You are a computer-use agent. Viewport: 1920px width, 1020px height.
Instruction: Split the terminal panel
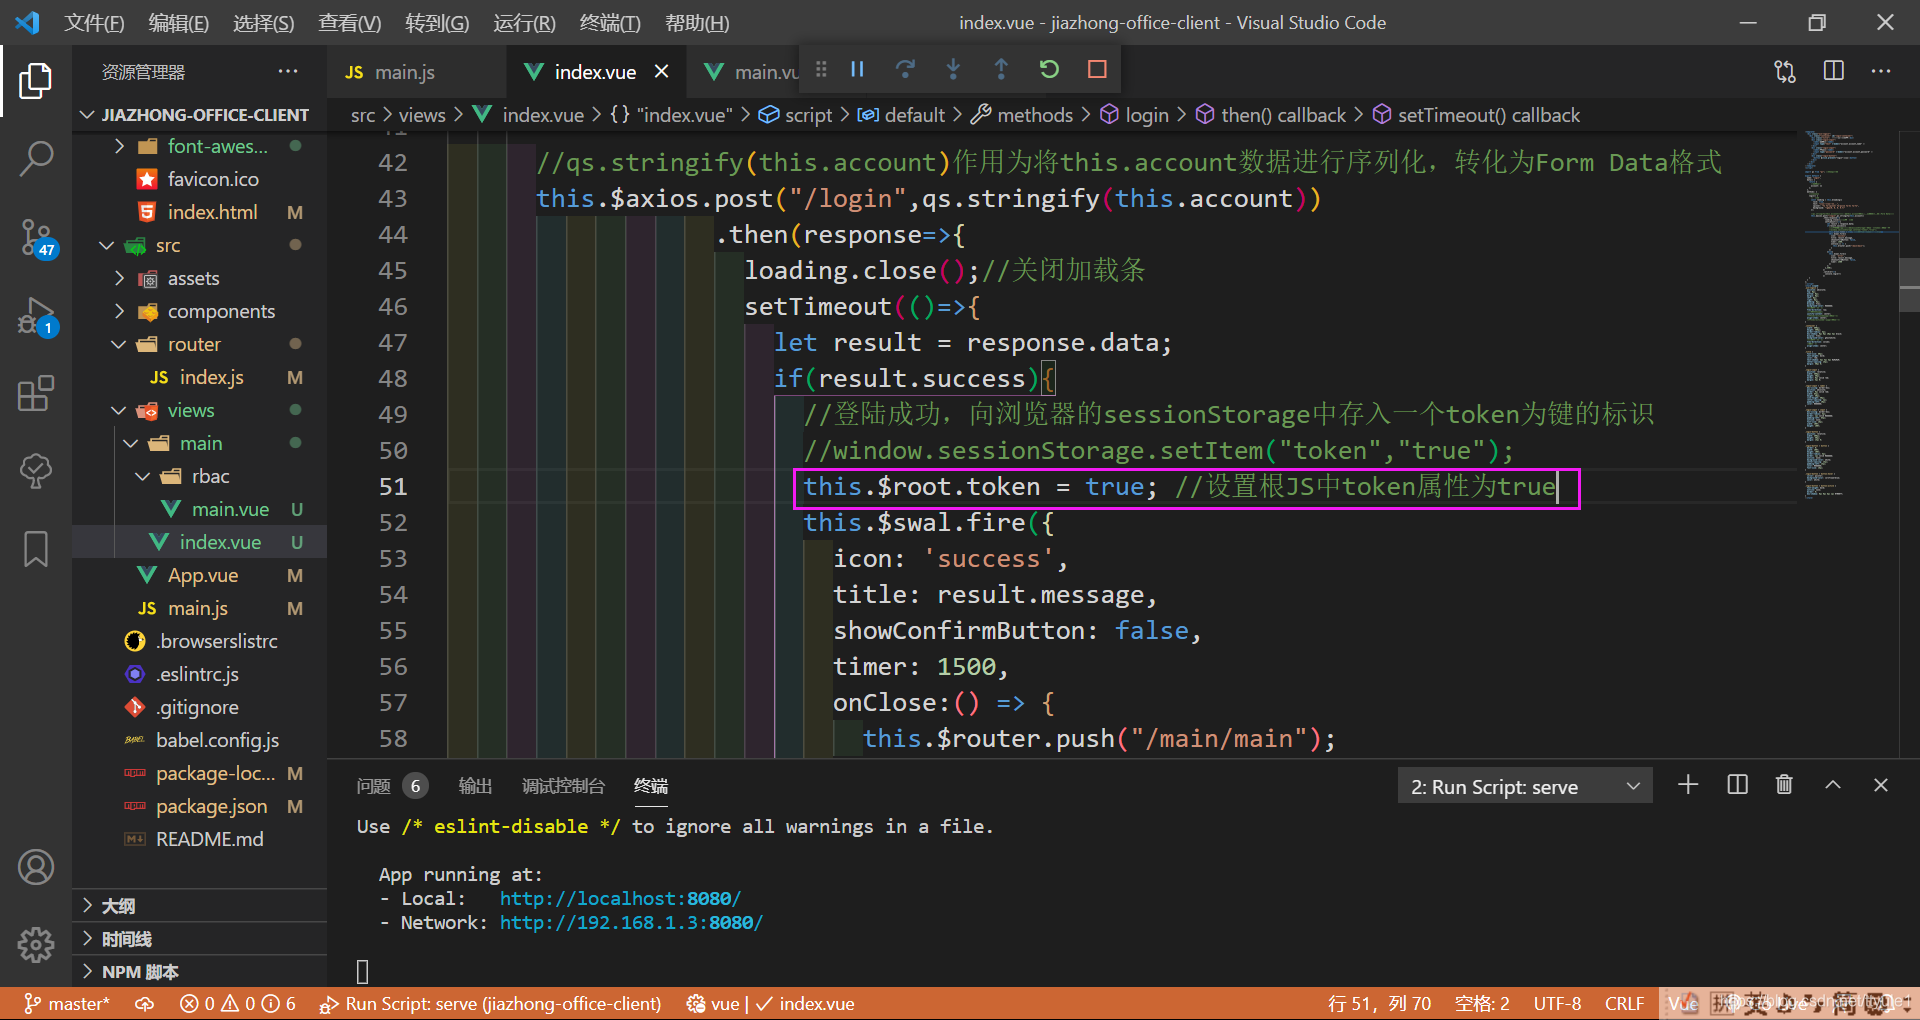pyautogui.click(x=1738, y=785)
